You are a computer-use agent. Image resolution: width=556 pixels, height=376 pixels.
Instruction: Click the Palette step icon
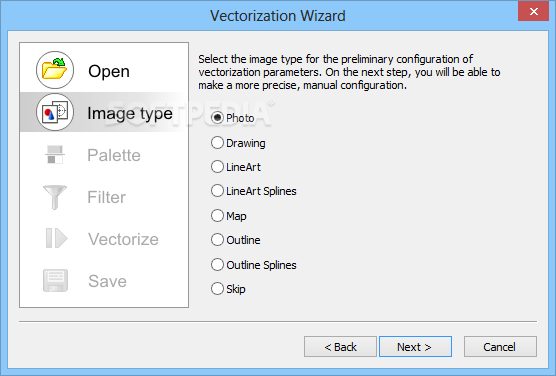coord(55,155)
